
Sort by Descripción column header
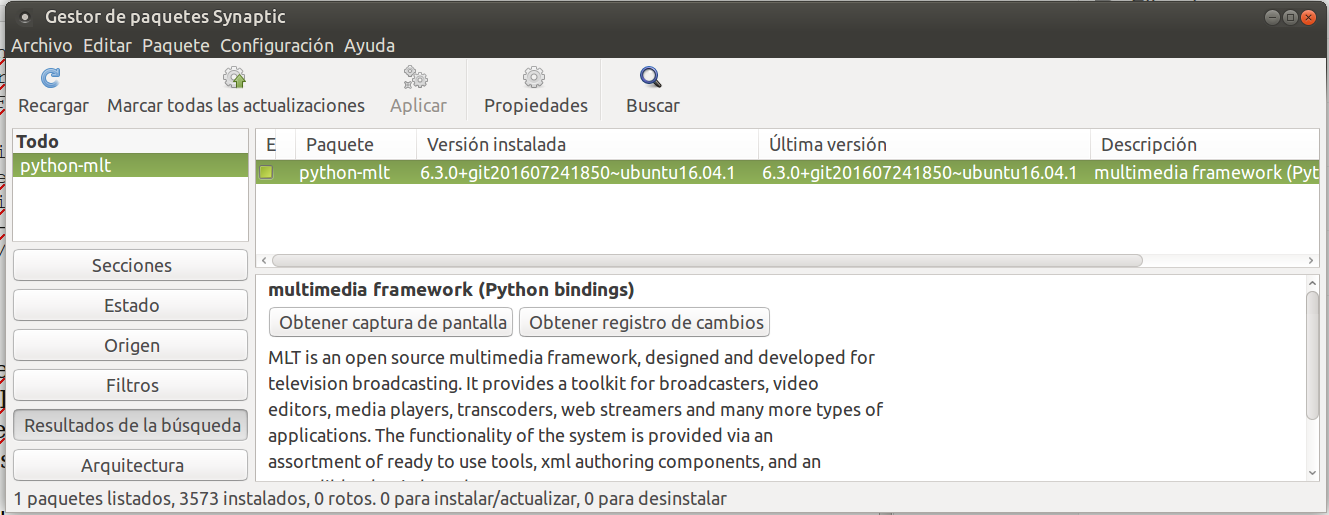[x=1203, y=145]
